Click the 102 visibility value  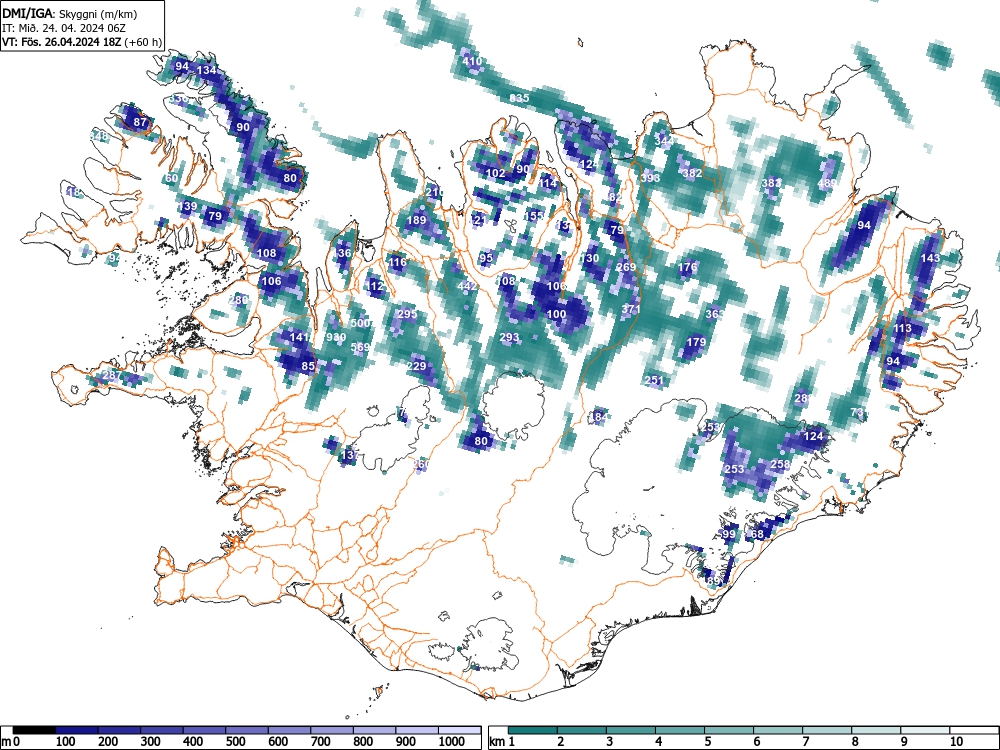tap(496, 173)
